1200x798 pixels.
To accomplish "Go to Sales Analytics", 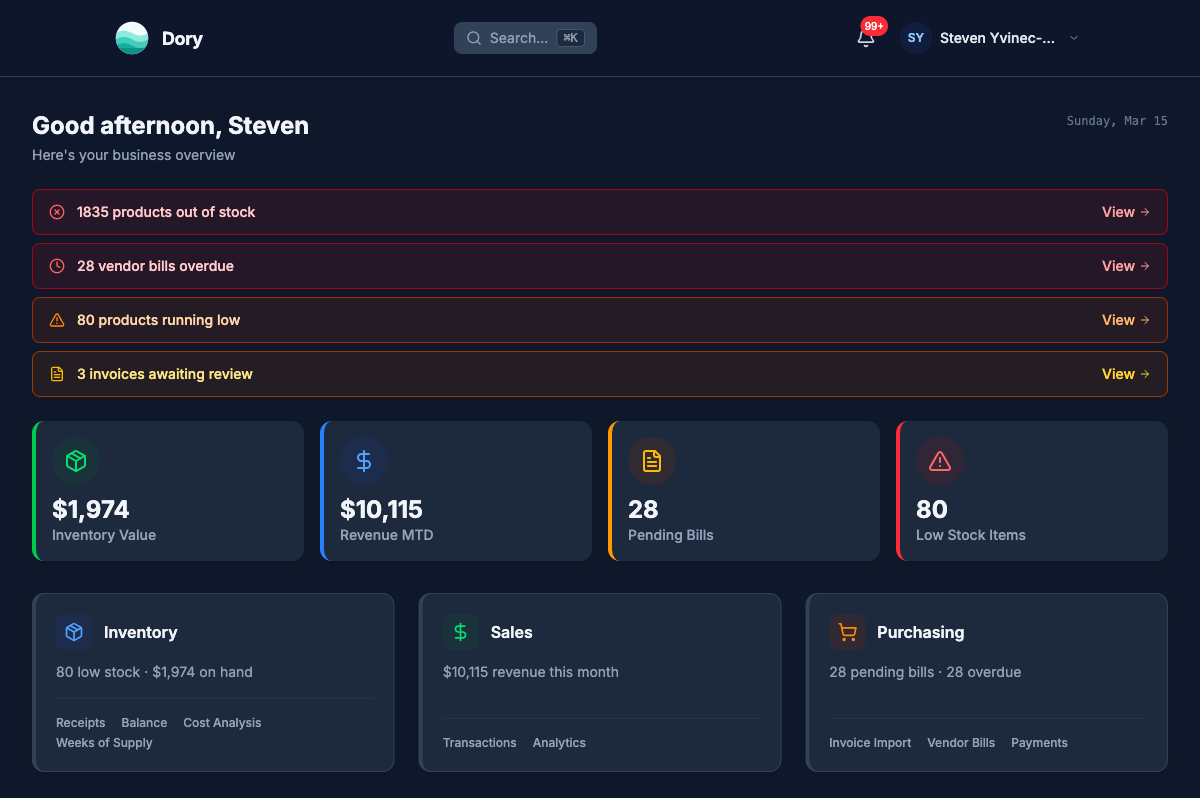I will (x=559, y=743).
